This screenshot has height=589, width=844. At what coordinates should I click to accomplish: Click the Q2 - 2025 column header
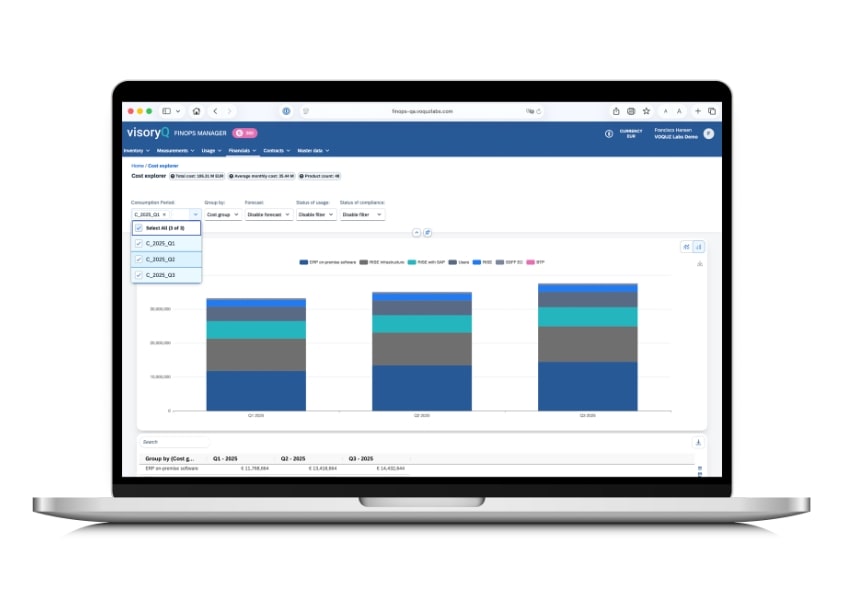click(293, 459)
